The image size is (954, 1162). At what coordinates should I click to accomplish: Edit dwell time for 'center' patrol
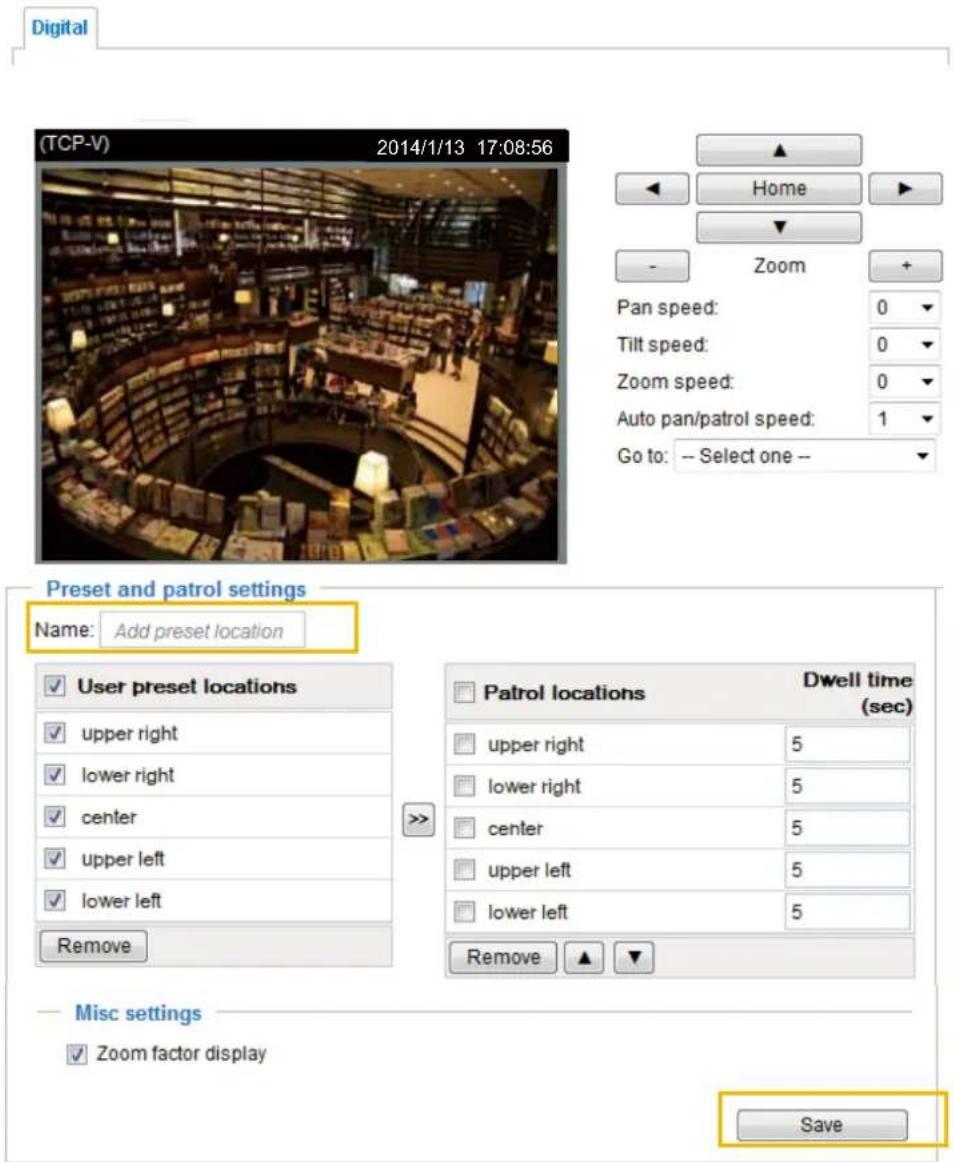click(847, 828)
